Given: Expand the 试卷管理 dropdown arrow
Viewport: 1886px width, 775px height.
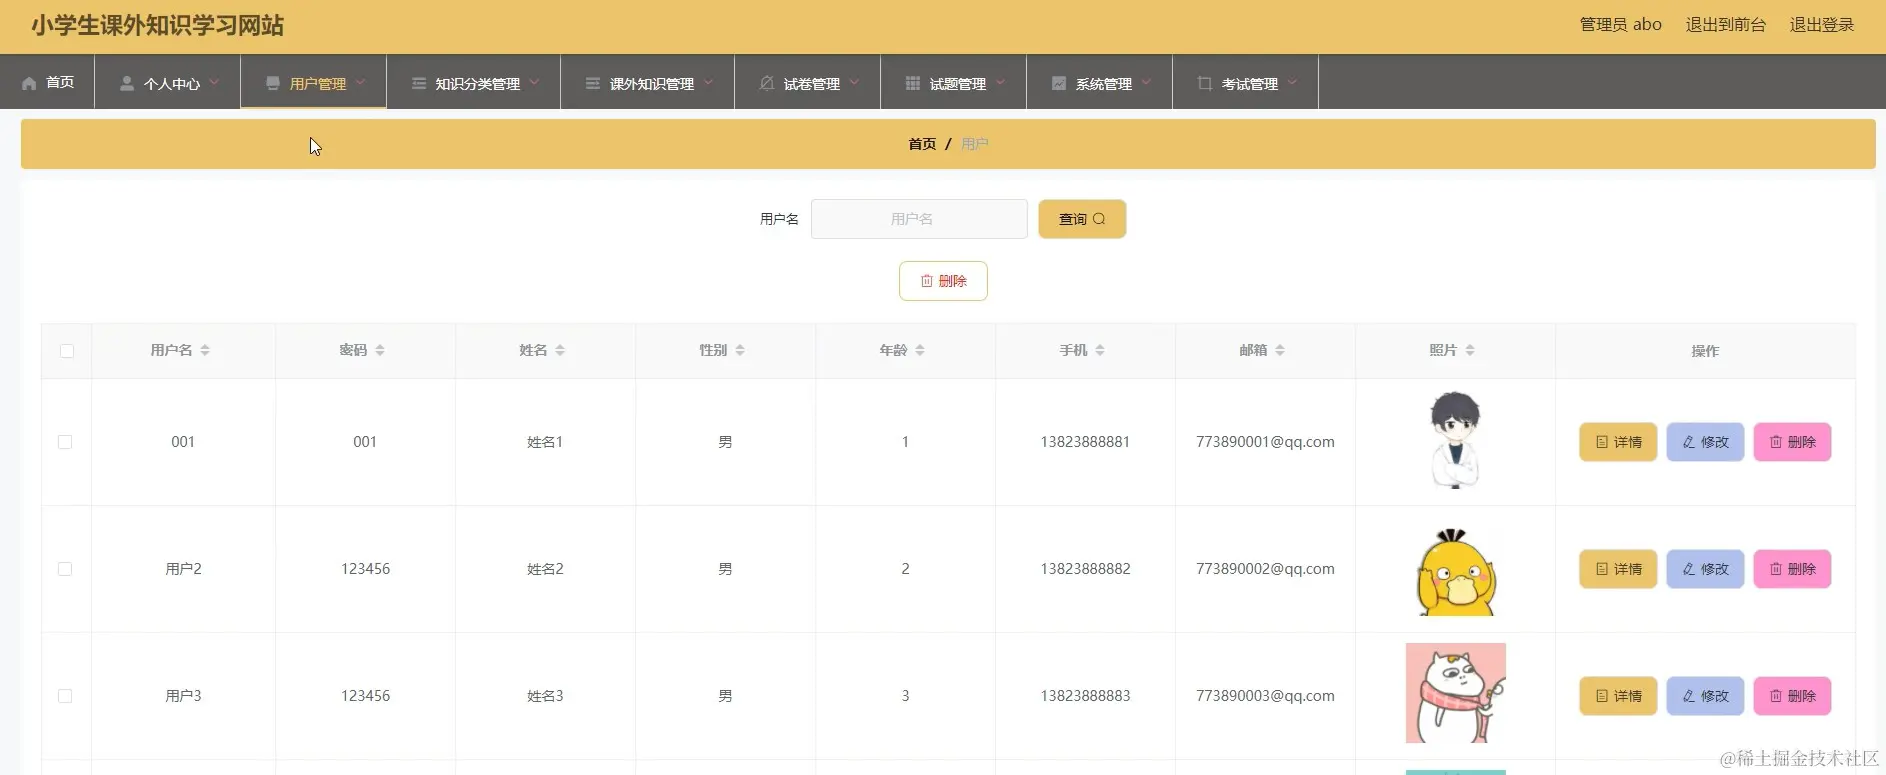Looking at the screenshot, I should pyautogui.click(x=854, y=82).
